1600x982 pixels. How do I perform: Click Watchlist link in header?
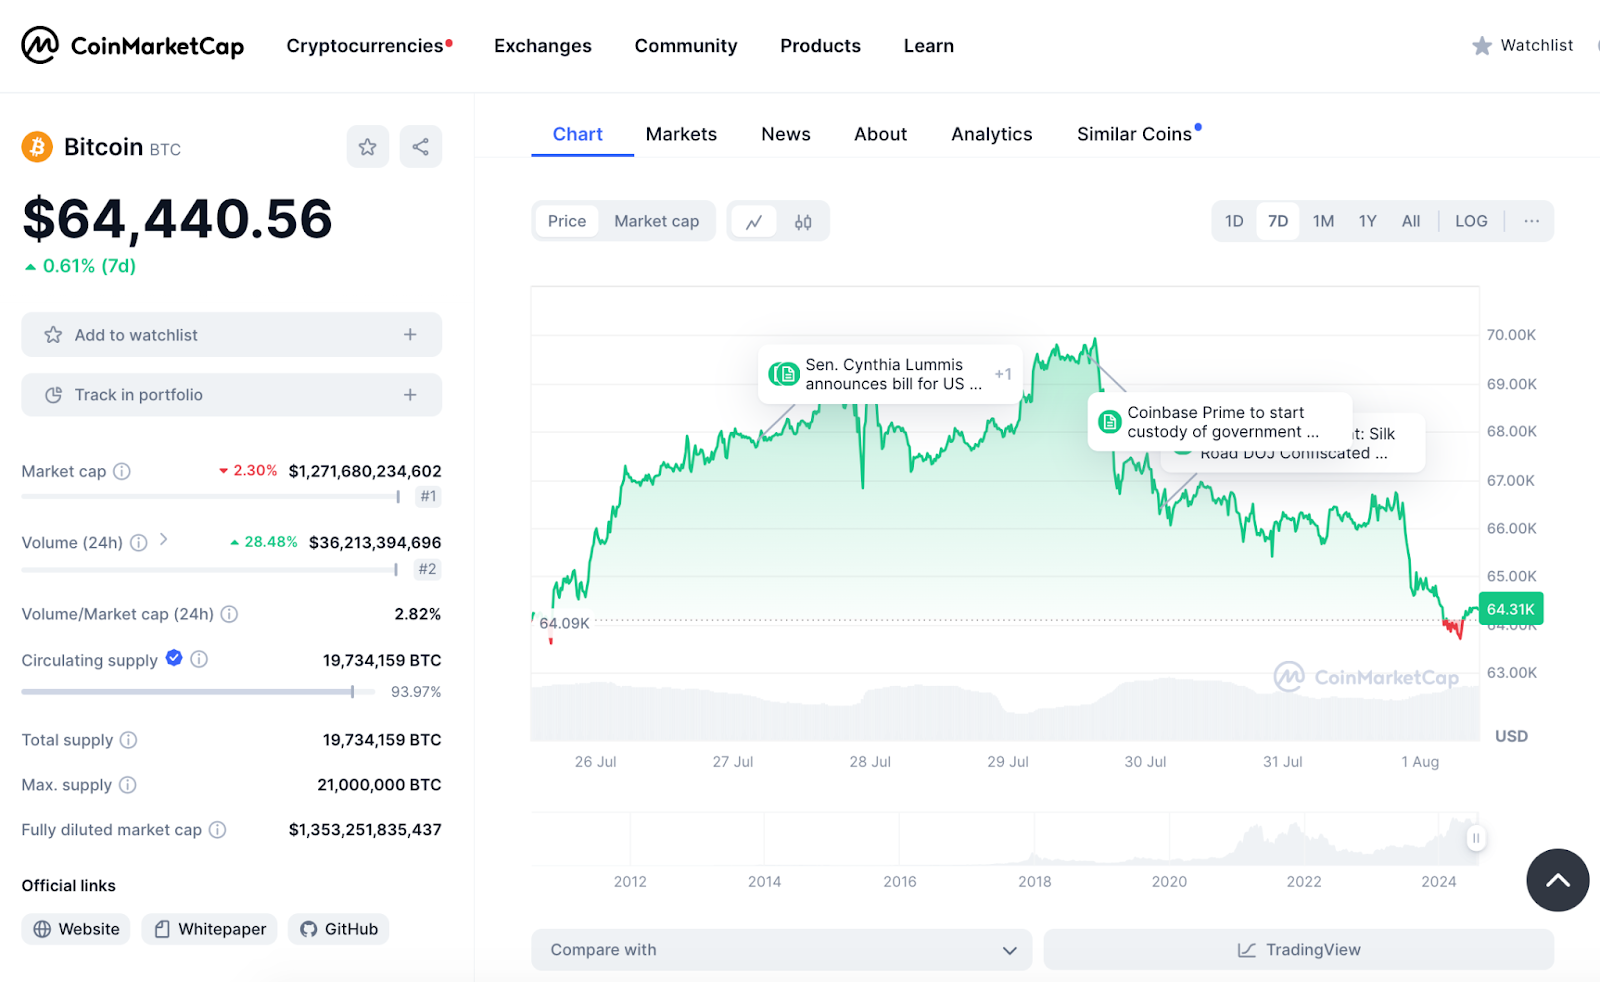[x=1537, y=45]
